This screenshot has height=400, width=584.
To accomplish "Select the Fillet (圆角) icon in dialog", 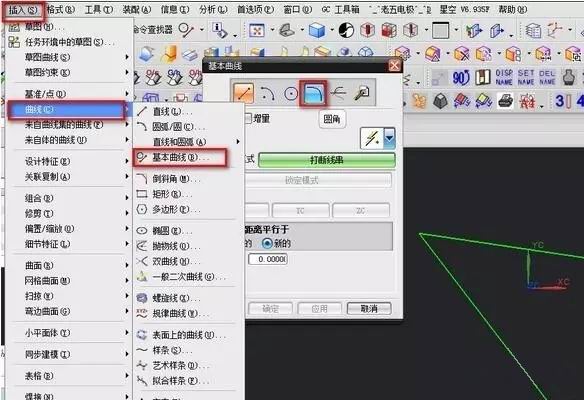I will coord(313,93).
